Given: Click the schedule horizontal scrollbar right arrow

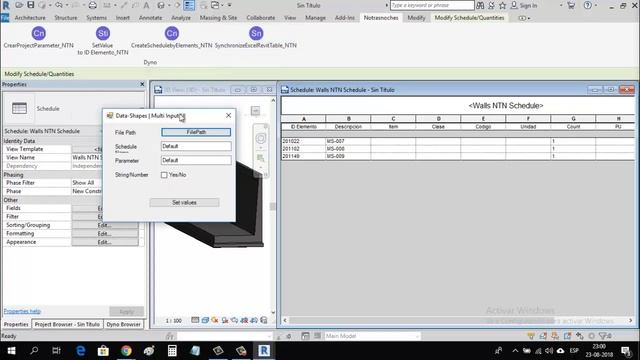Looking at the screenshot, I should (631, 320).
